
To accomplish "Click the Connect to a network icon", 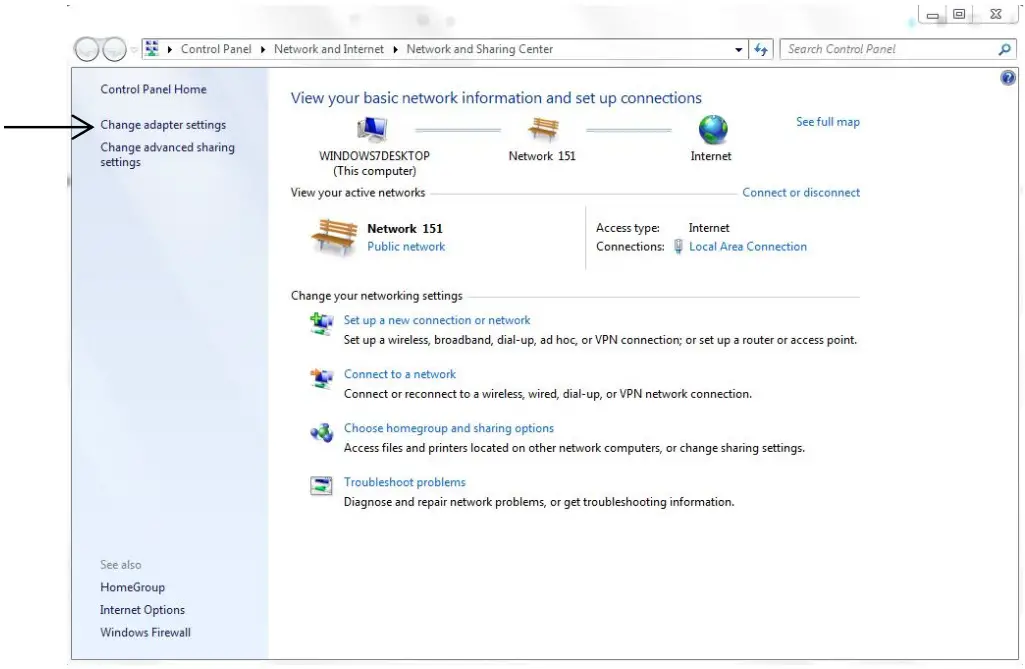I will click(321, 377).
